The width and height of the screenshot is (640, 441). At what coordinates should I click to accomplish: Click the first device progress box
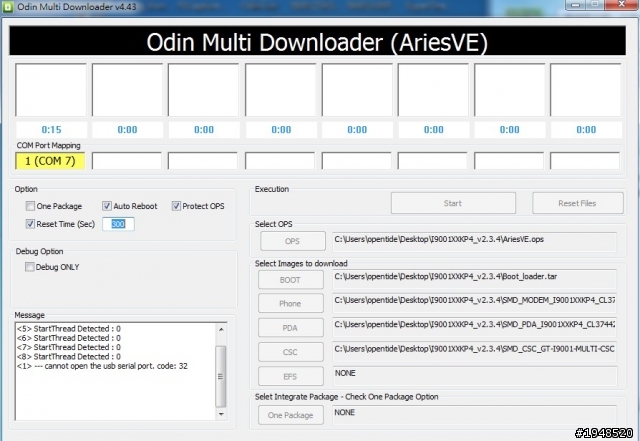point(51,90)
